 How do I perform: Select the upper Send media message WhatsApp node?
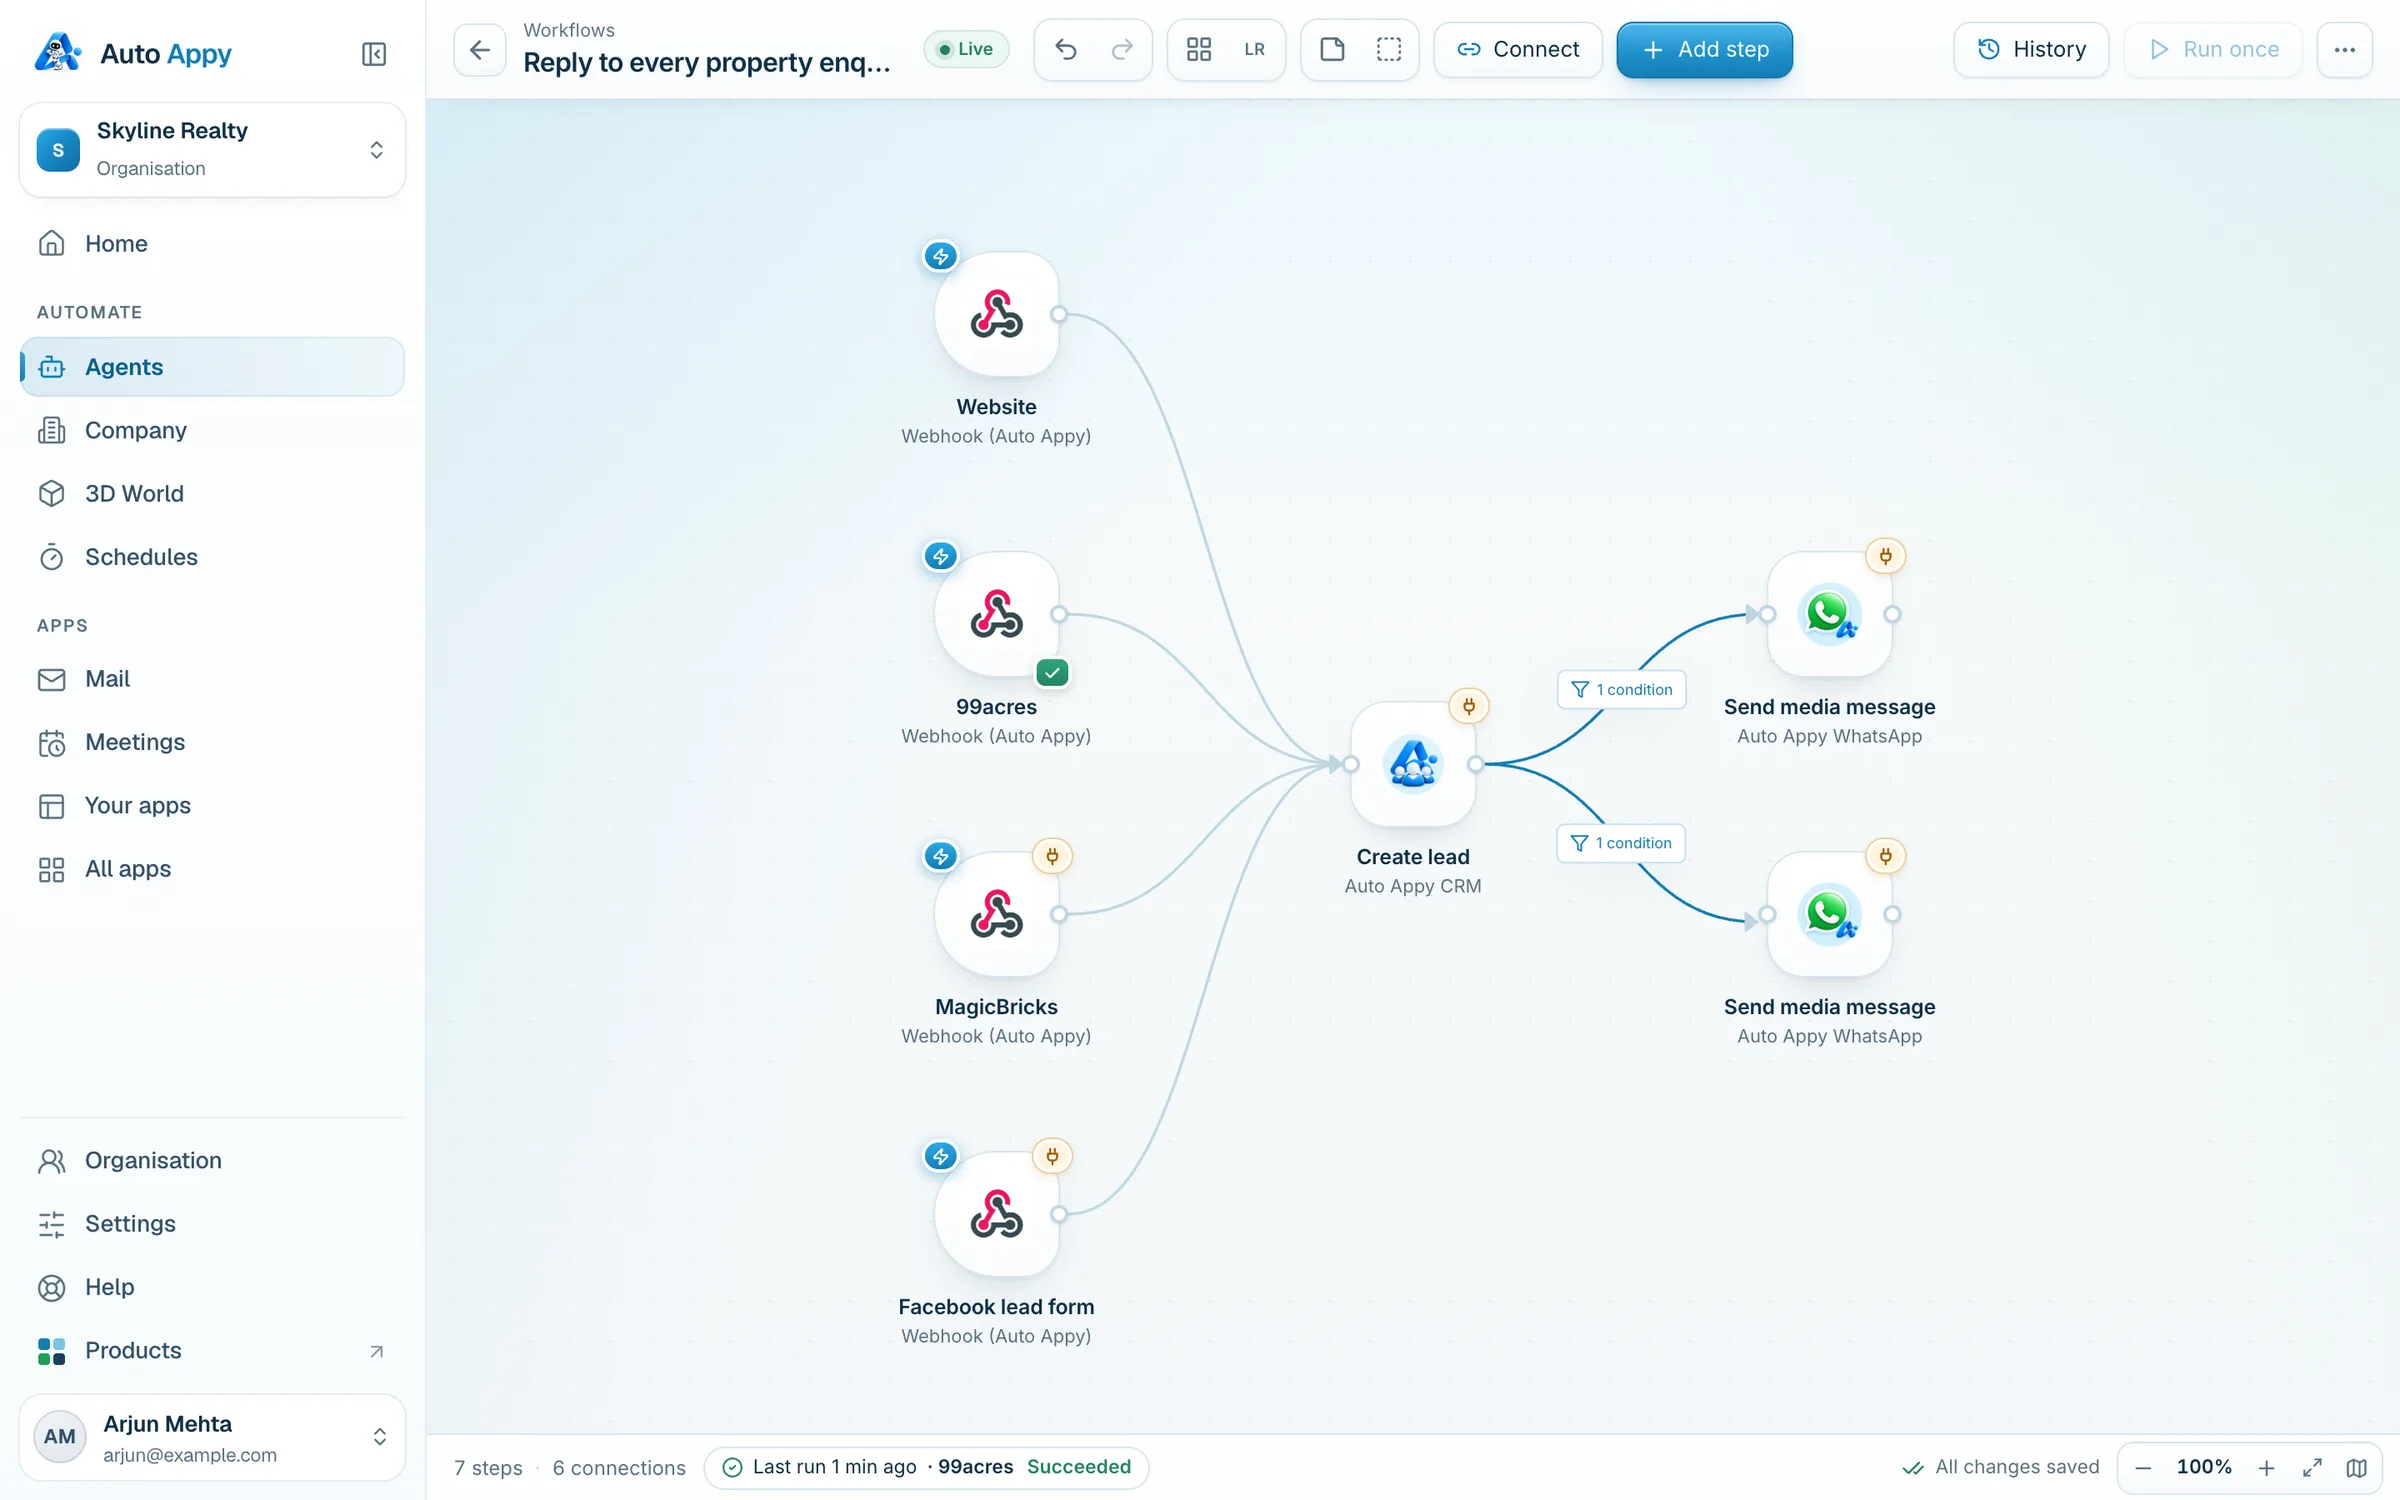[x=1829, y=614]
